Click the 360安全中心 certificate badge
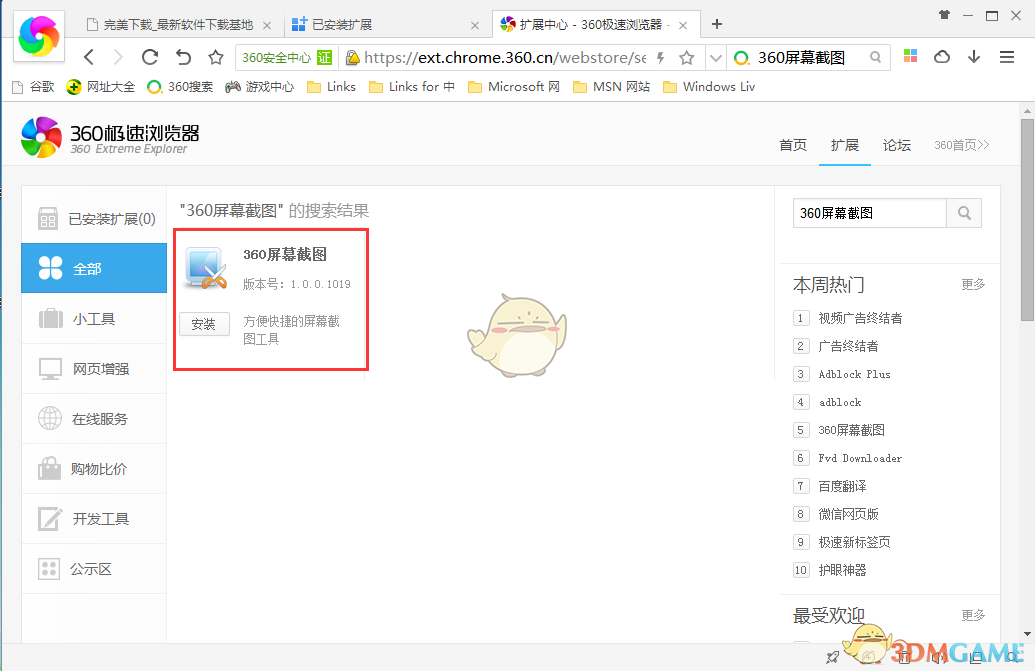This screenshot has width=1035, height=671. (286, 57)
